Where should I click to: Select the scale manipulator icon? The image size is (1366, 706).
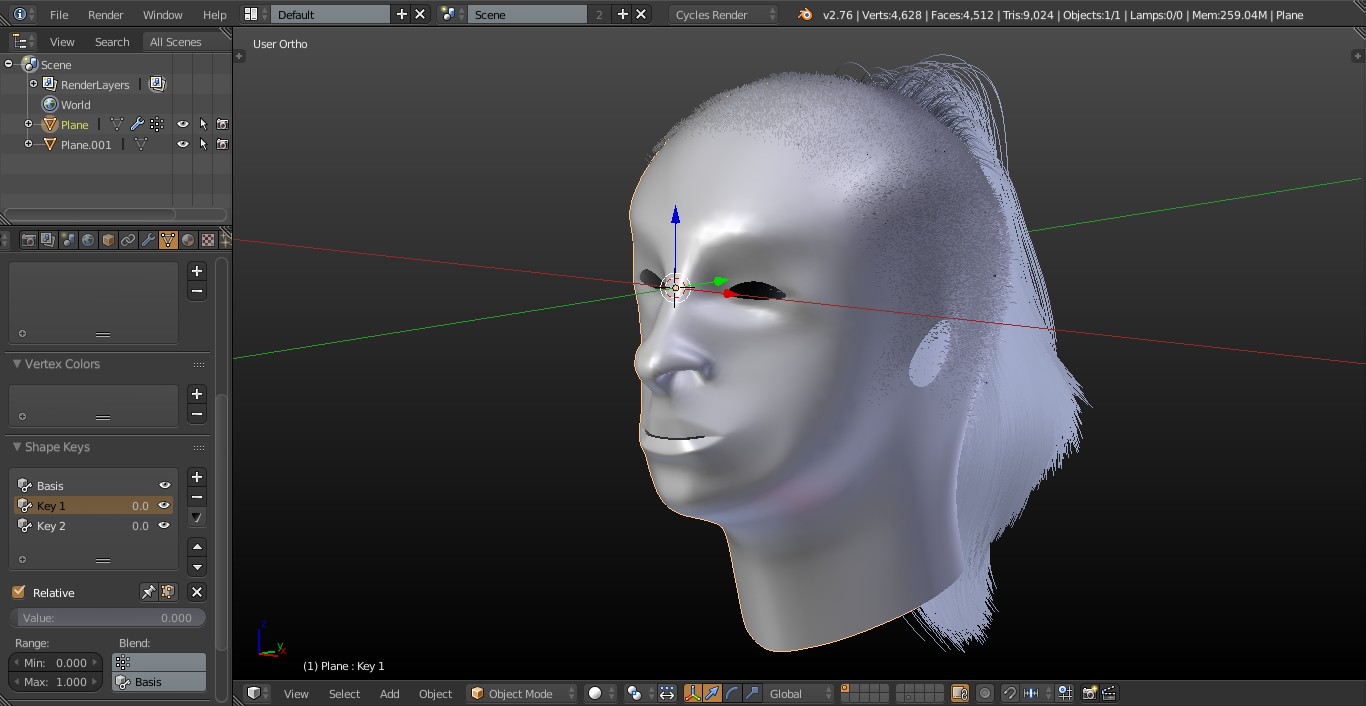click(752, 693)
